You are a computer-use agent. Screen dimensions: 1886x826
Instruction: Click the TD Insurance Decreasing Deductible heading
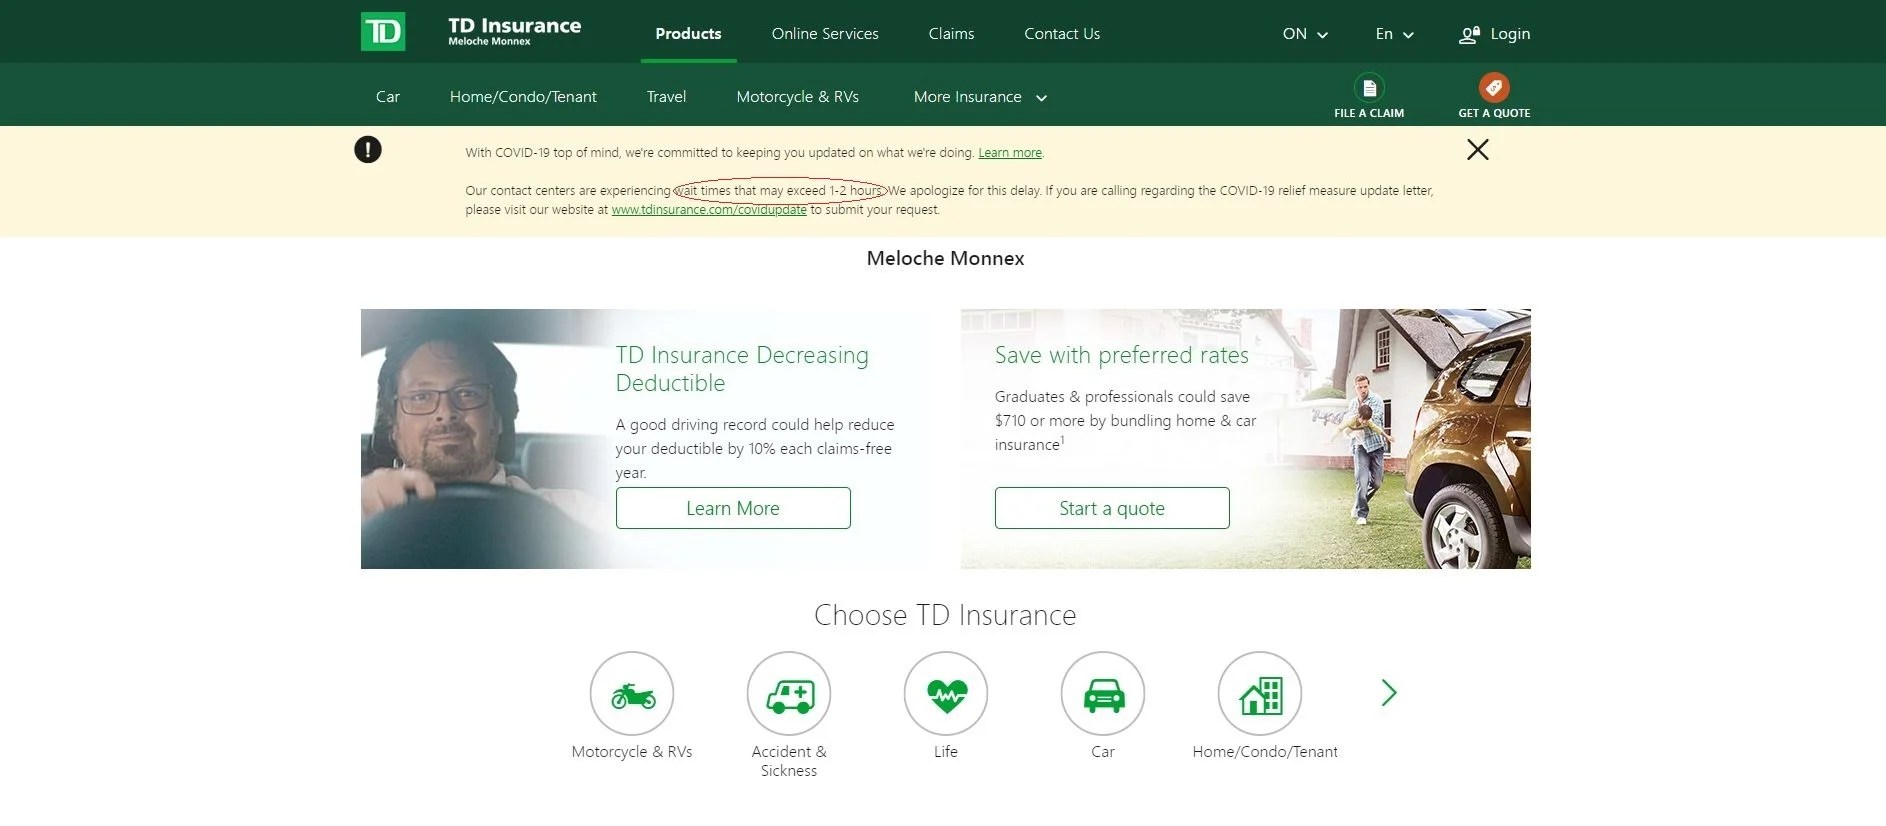tap(742, 369)
